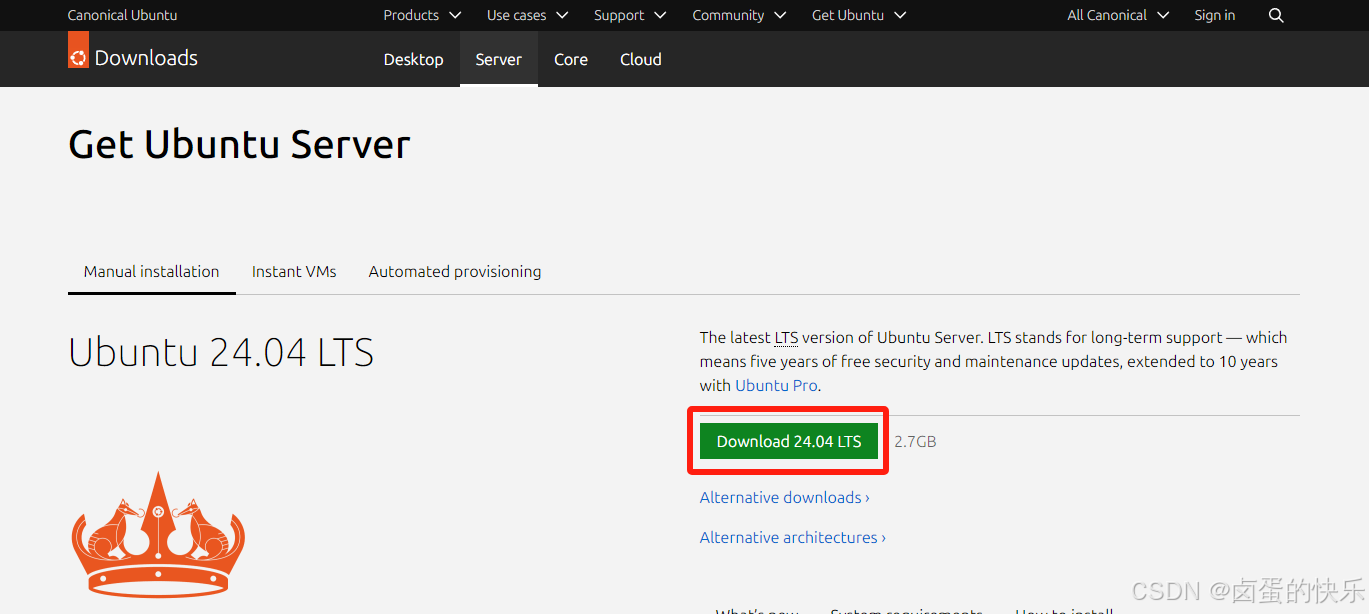
Task: Switch to the Cloud downloads tab
Action: click(641, 59)
